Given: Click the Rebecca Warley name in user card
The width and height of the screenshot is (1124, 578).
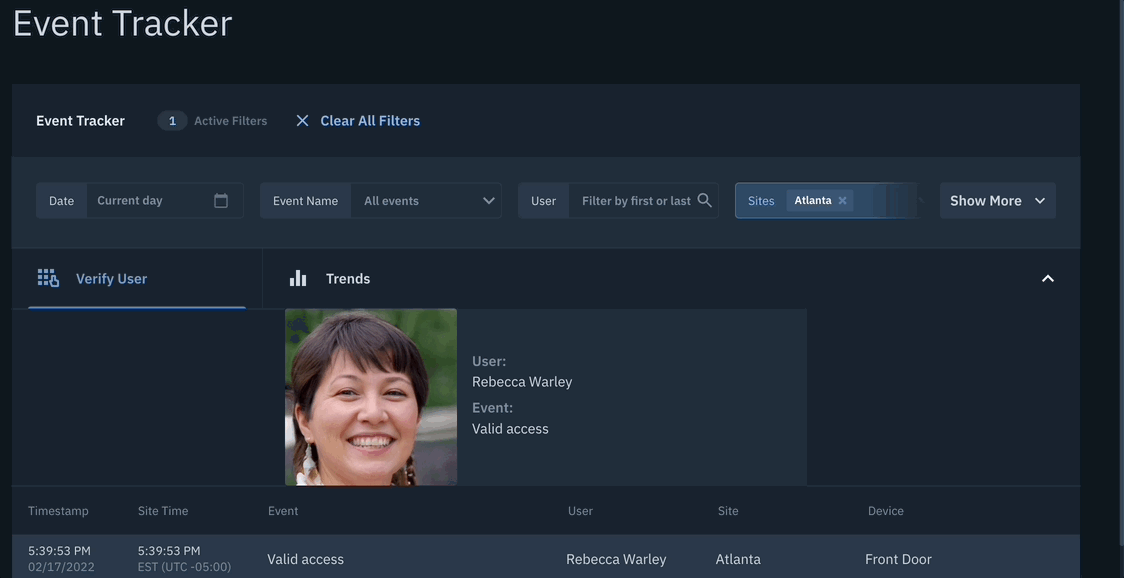Looking at the screenshot, I should tap(522, 382).
